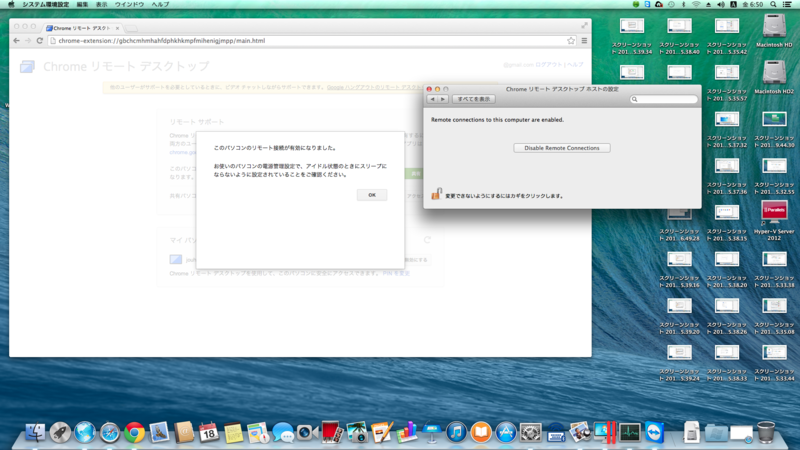Click the Wi-Fi status icon in menu bar
Viewport: 800px width, 450px height.
(x=696, y=4)
